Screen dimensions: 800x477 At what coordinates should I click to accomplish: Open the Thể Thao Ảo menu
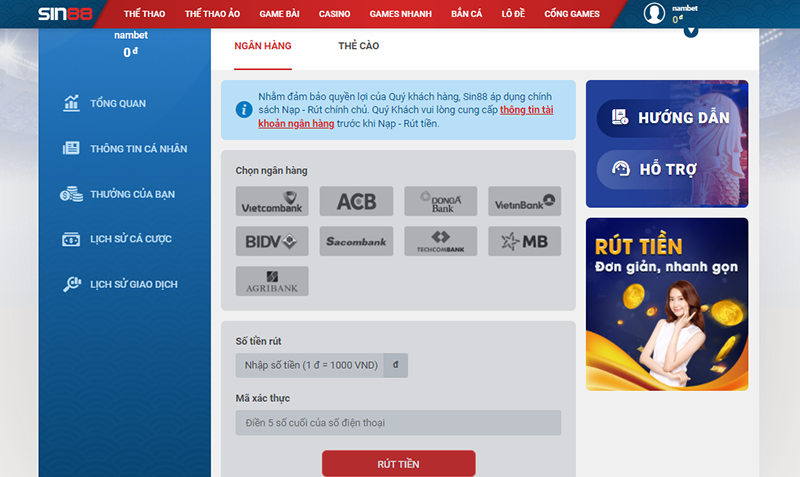pyautogui.click(x=212, y=14)
